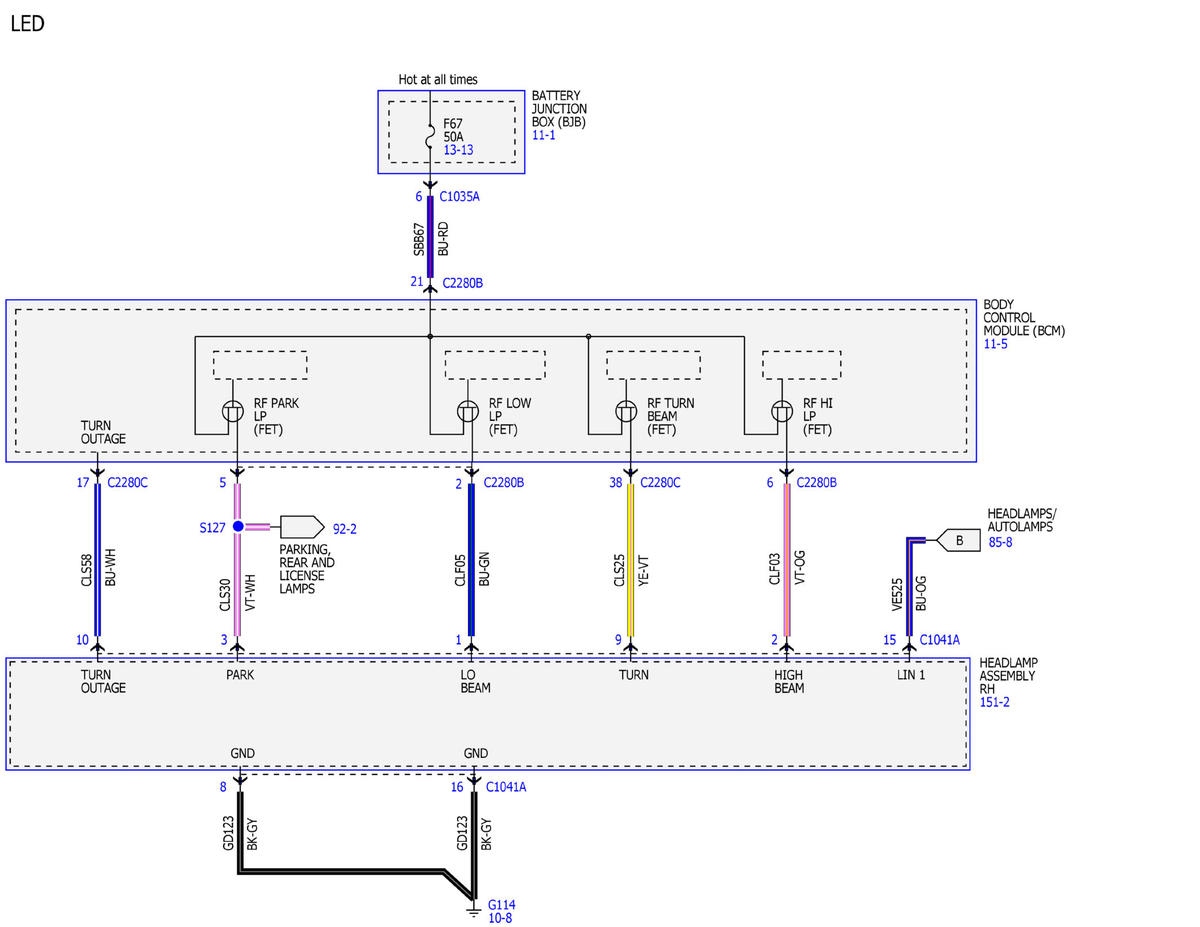Open Headlamp Assembly RH reference 151-2
Viewport: 1200px width, 927px height.
(x=995, y=702)
